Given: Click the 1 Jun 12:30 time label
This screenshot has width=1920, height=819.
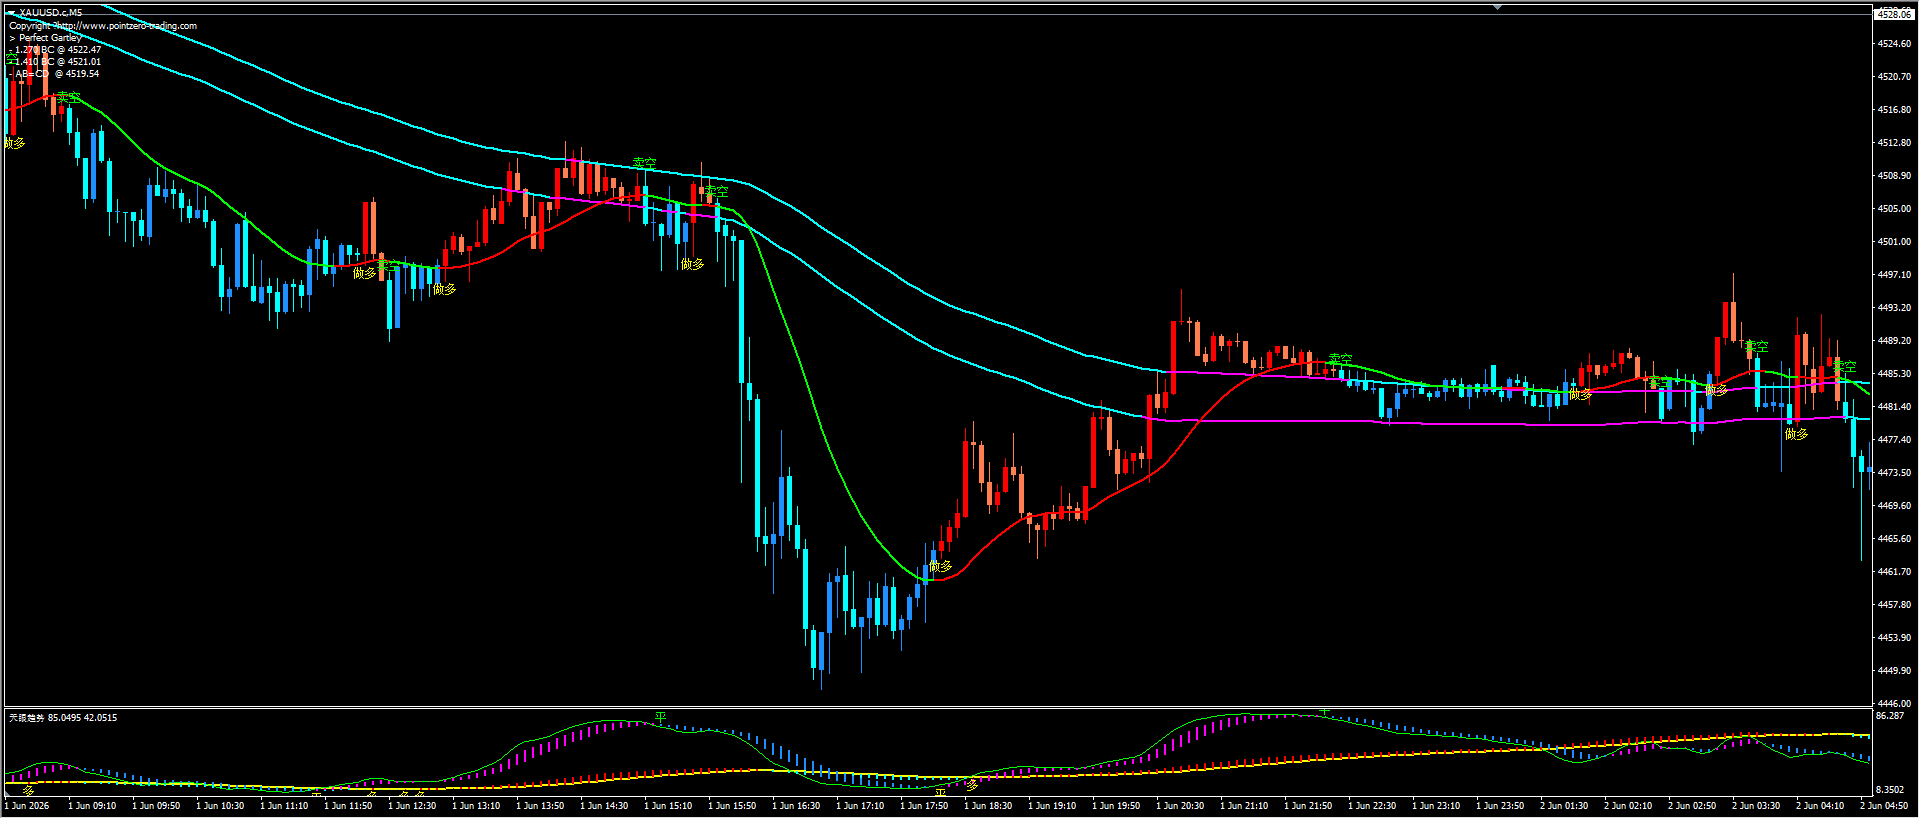Looking at the screenshot, I should 412,806.
